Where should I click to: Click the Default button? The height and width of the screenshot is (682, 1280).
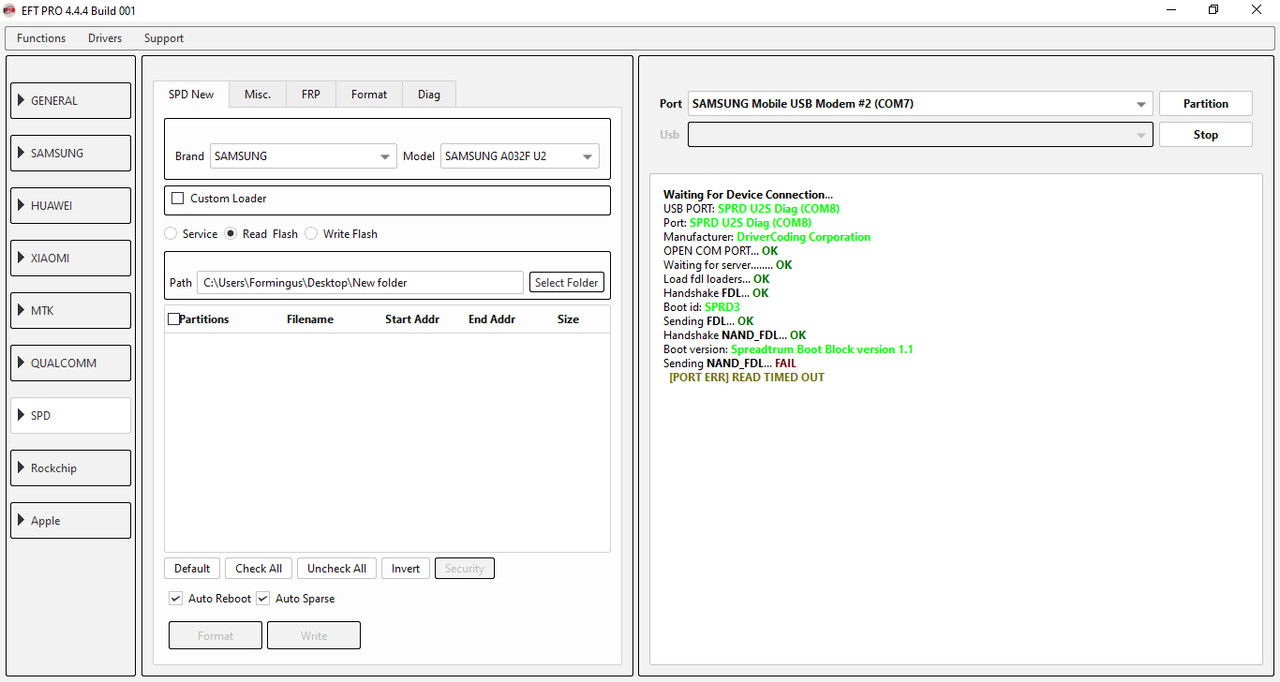pos(192,568)
